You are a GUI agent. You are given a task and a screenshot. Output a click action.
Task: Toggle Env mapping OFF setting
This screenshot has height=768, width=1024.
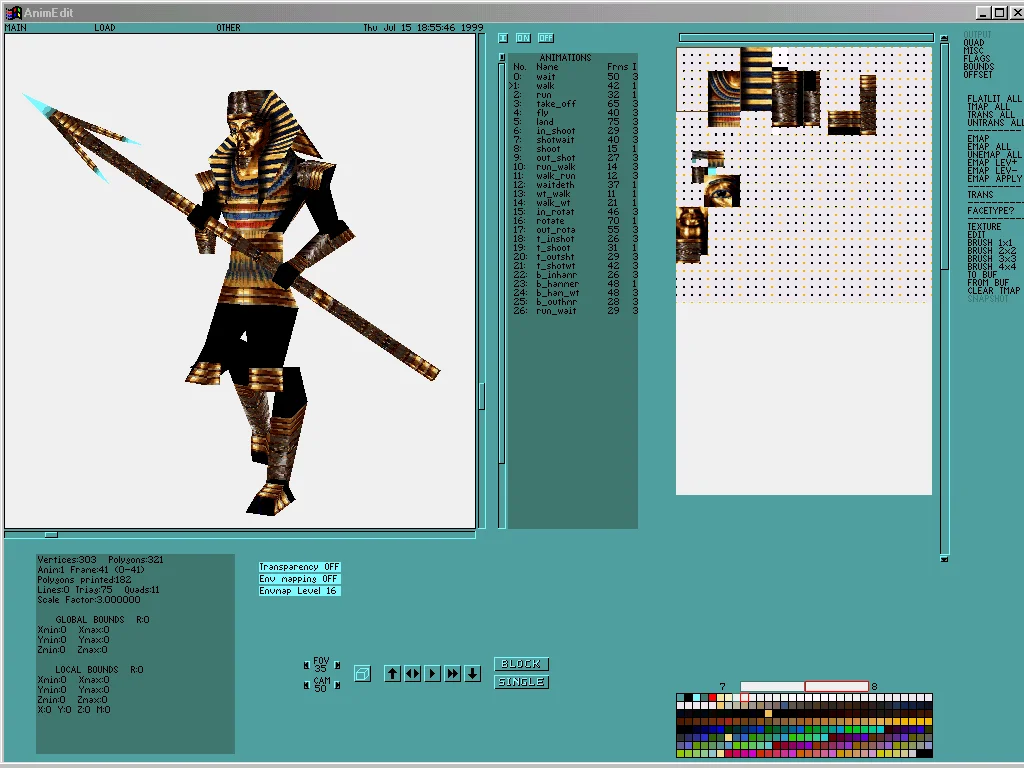click(x=299, y=579)
